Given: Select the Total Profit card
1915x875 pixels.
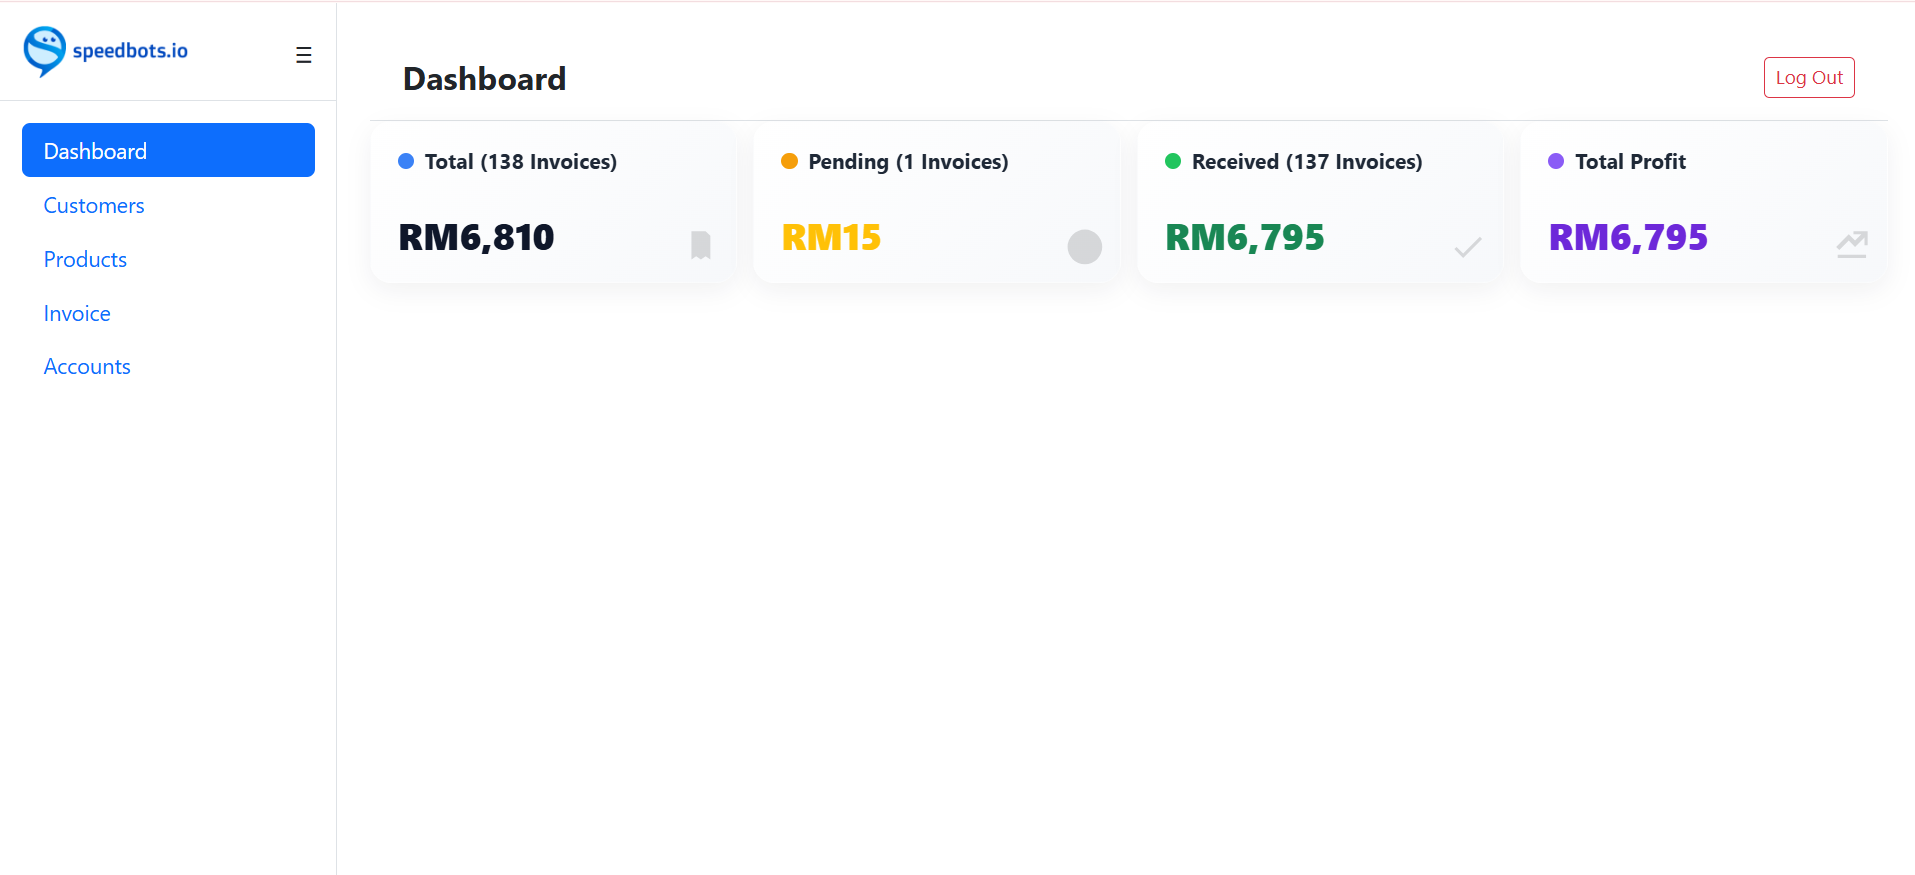Looking at the screenshot, I should tap(1702, 203).
